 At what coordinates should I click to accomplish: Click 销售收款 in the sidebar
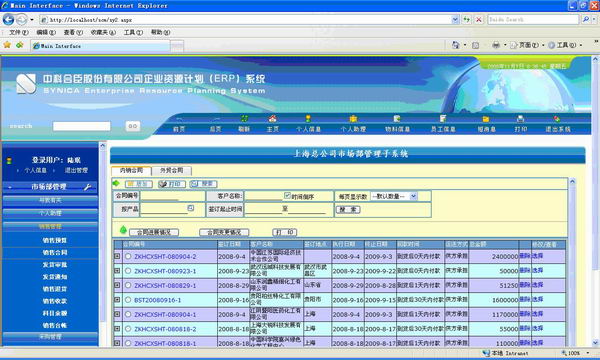tap(55, 301)
